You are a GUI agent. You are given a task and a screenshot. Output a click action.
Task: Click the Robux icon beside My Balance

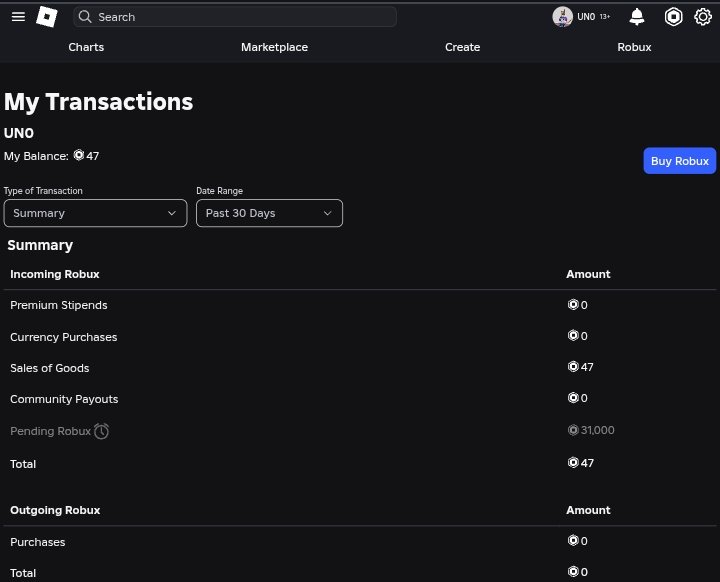(79, 155)
